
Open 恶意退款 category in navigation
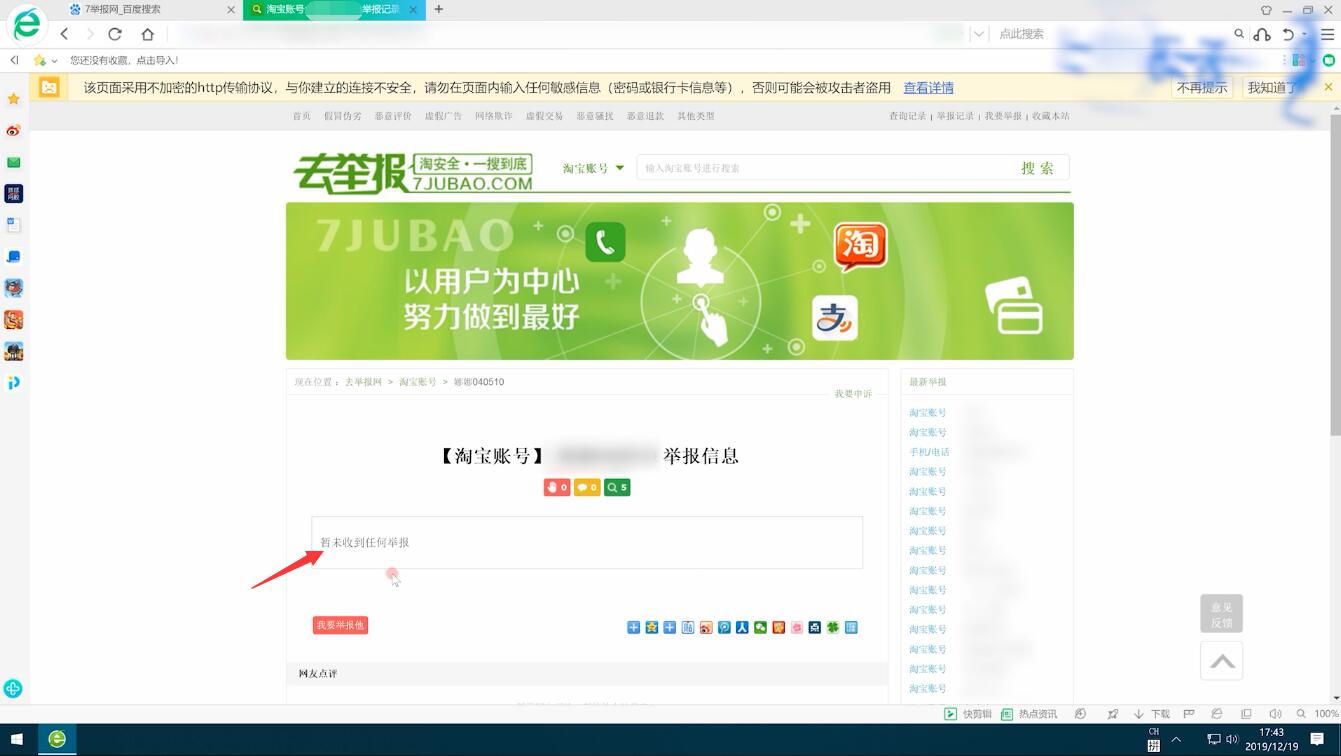pyautogui.click(x=645, y=116)
